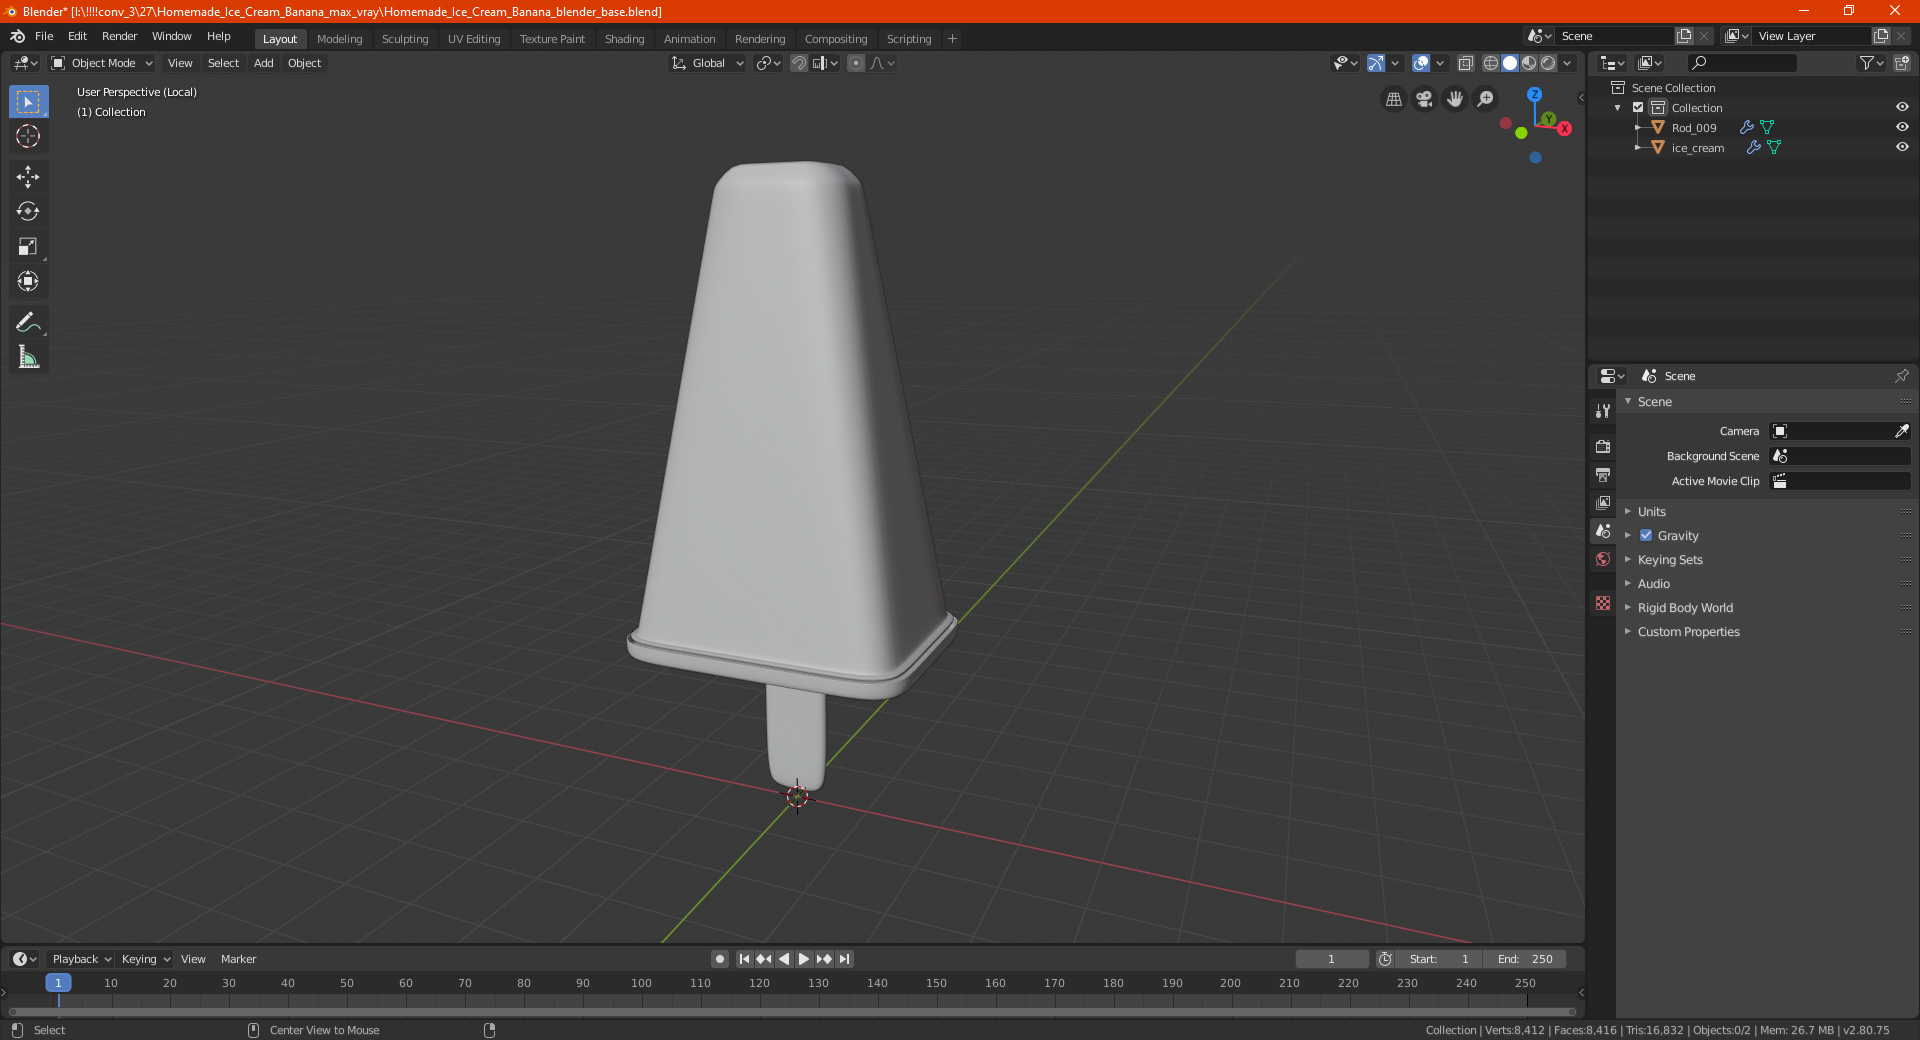Viewport: 1920px width, 1040px height.
Task: Click the End frame field
Action: 1524,959
